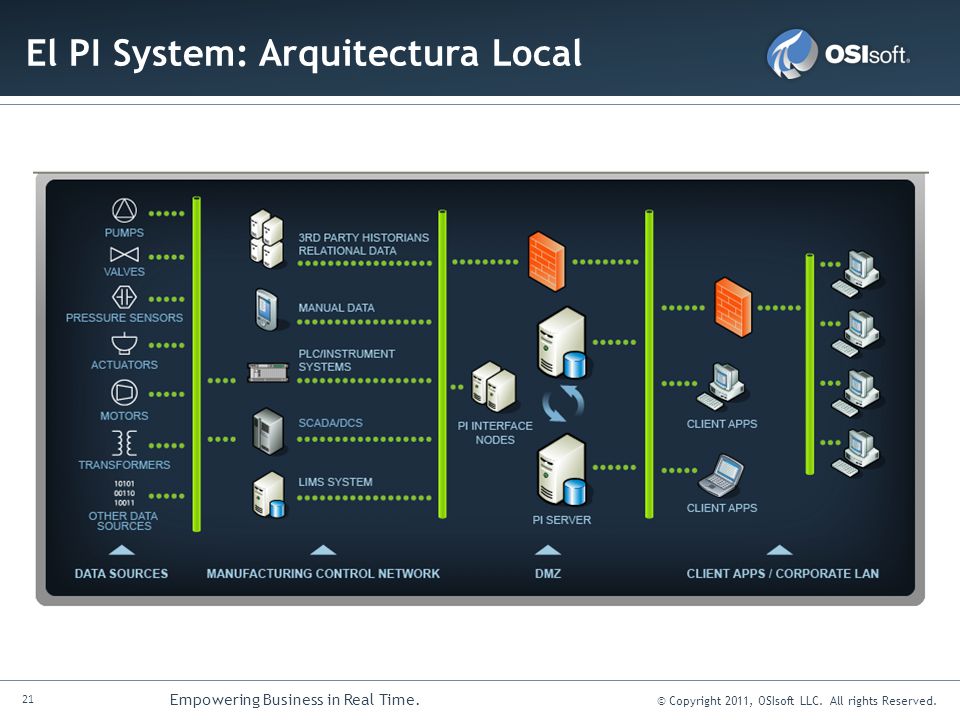960x720 pixels.
Task: Click the DMZ section label
Action: coord(548,574)
